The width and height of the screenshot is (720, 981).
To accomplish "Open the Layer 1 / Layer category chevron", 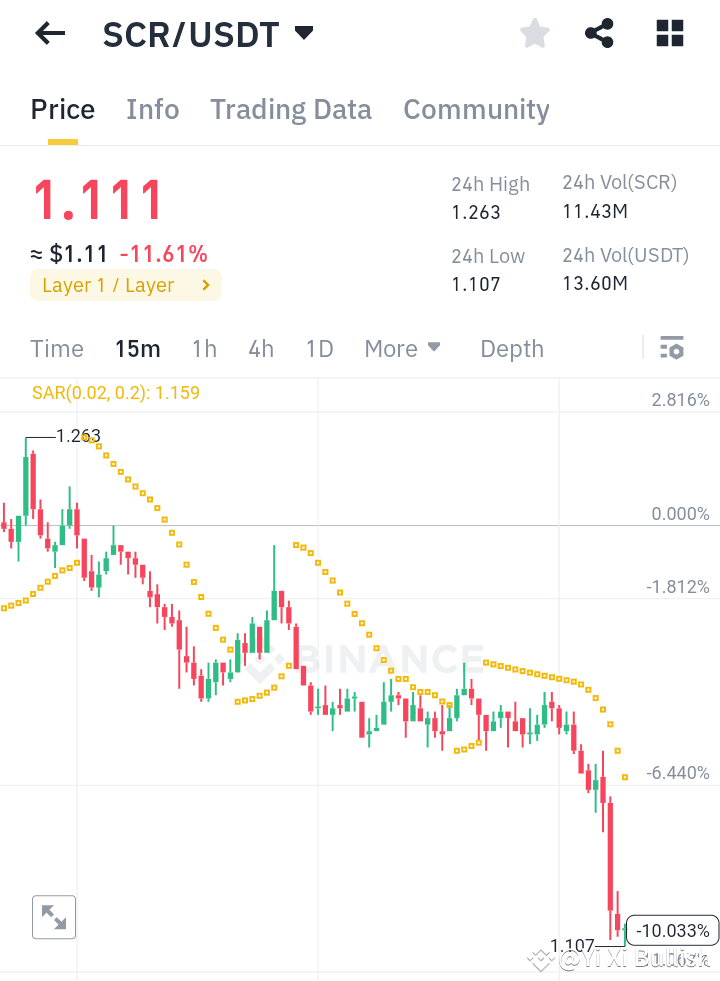I will point(205,286).
